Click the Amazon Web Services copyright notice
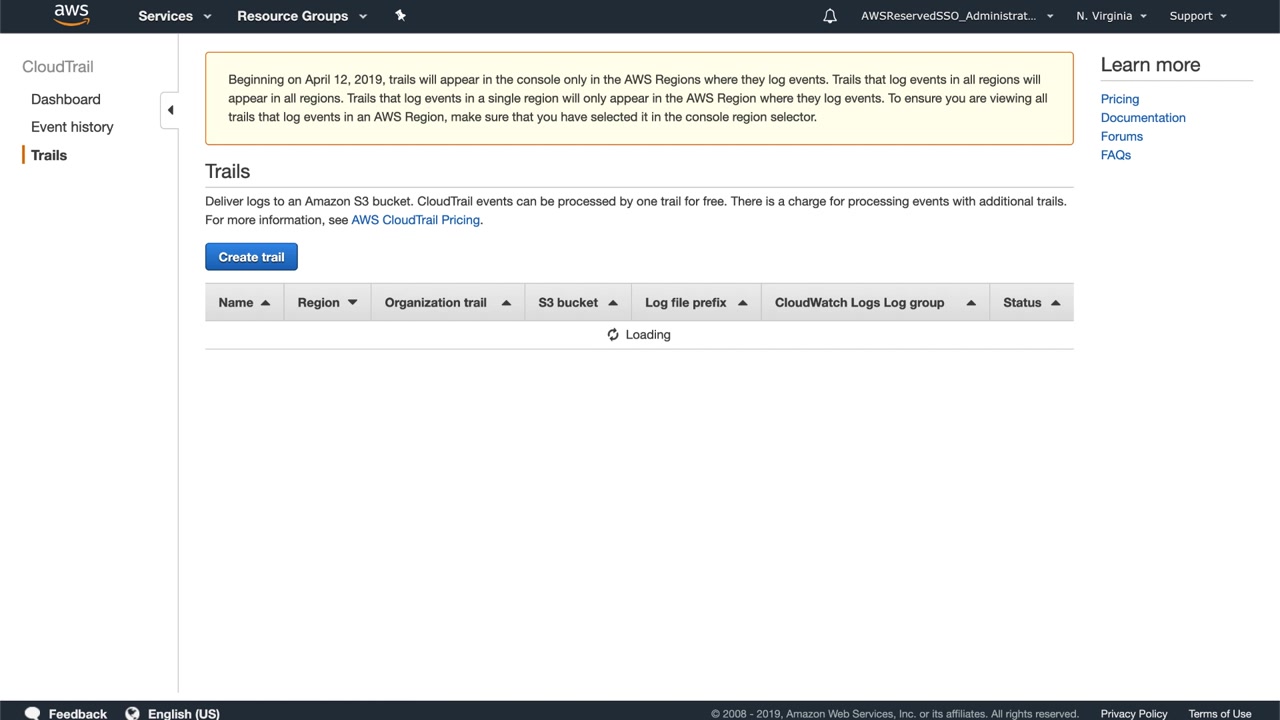Image resolution: width=1280 pixels, height=720 pixels. (895, 714)
